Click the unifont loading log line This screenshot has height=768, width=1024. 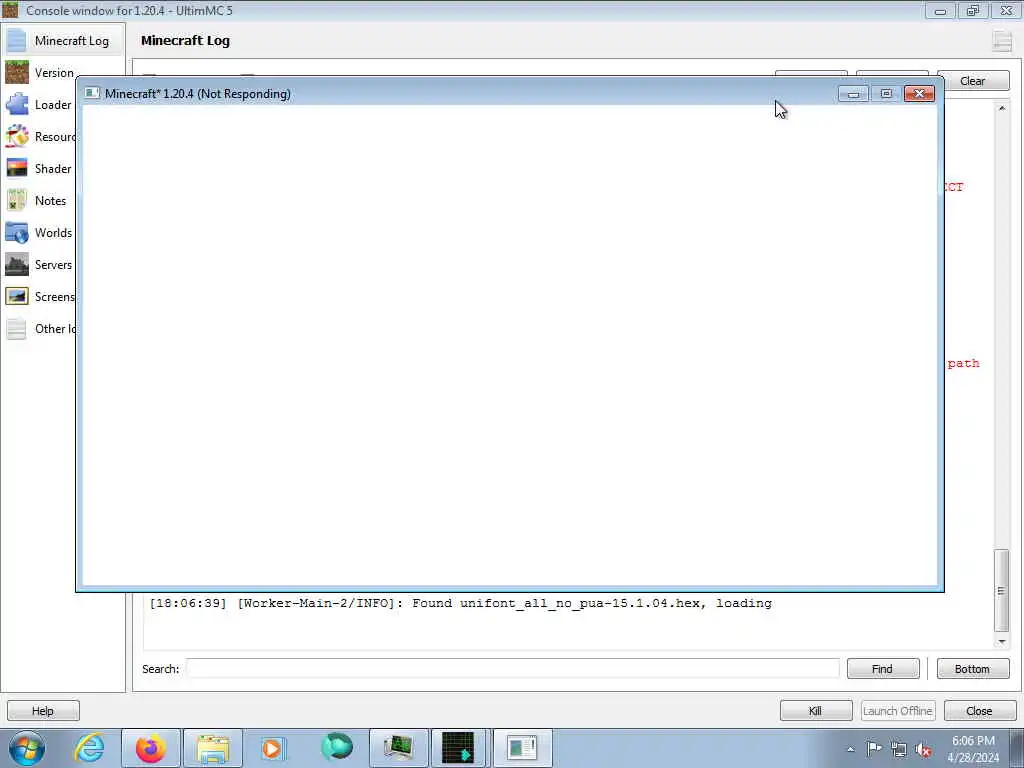[460, 603]
